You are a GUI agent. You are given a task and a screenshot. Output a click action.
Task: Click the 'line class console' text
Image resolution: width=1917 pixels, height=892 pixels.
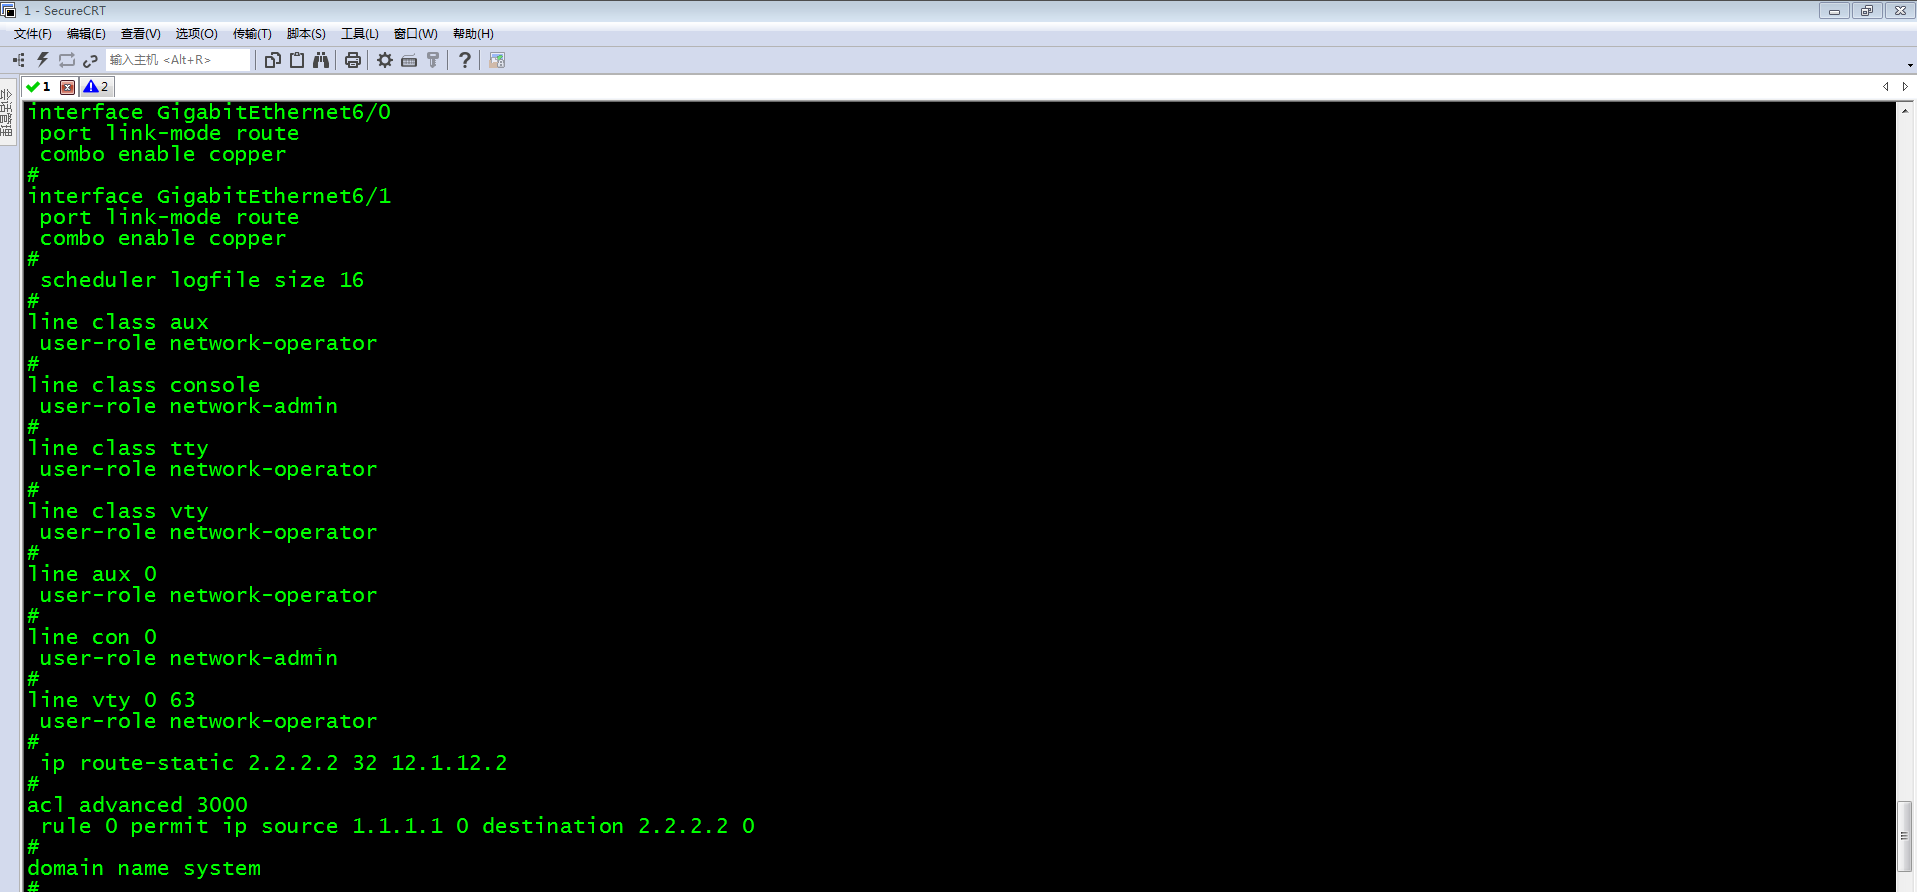click(144, 385)
